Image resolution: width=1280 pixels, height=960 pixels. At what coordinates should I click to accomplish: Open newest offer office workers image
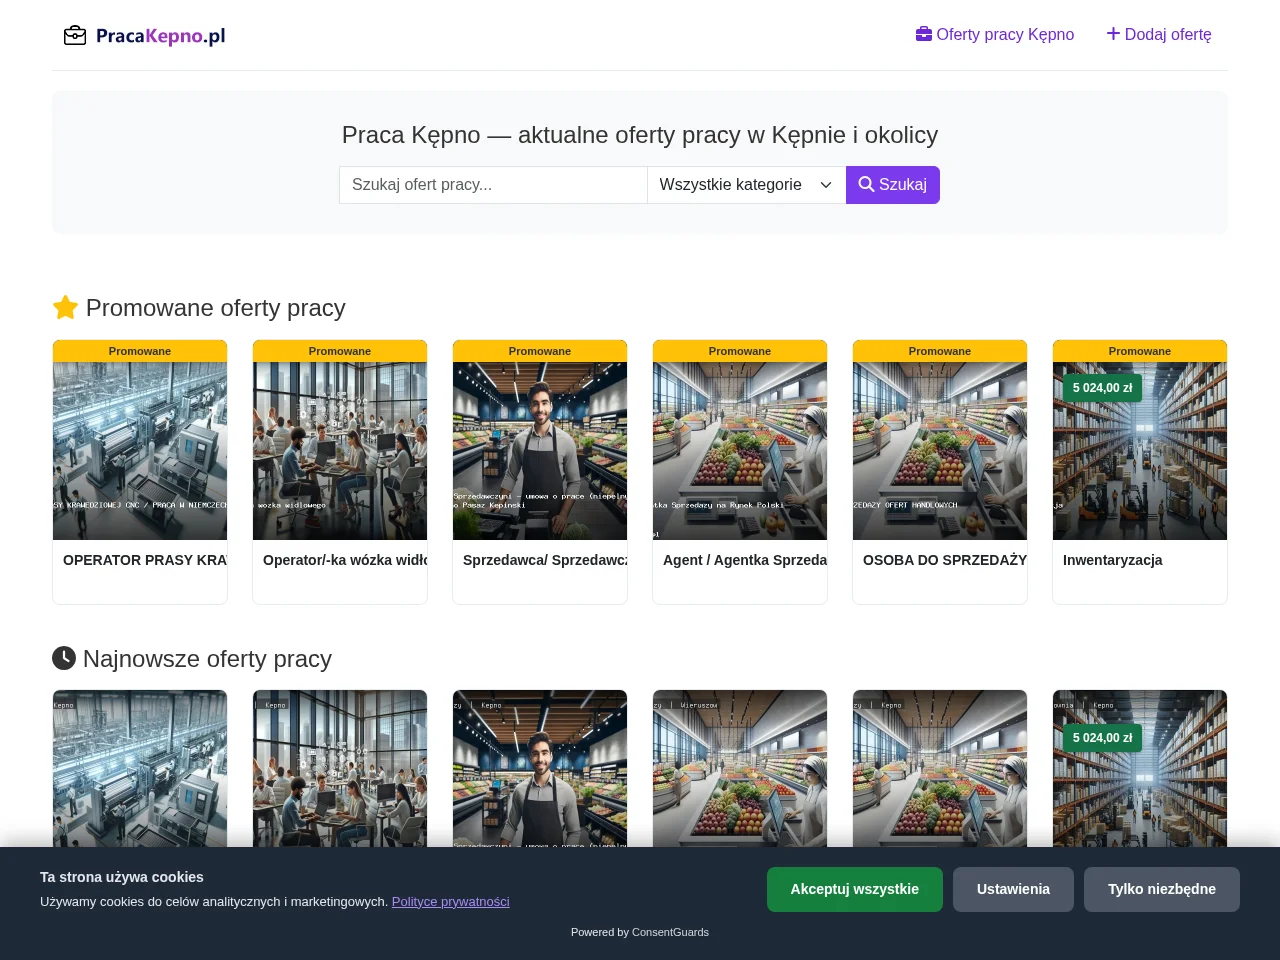[340, 769]
